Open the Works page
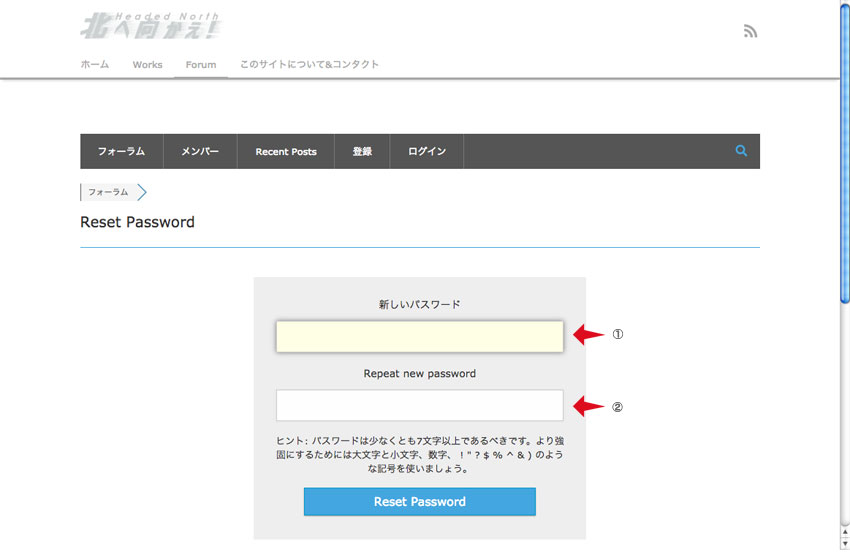This screenshot has width=850, height=560. tap(147, 65)
